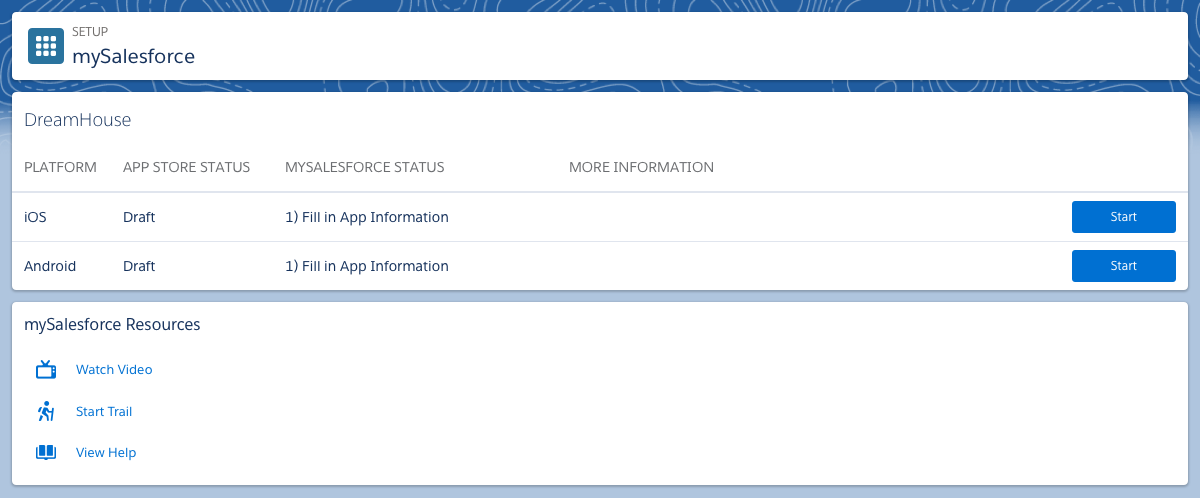The height and width of the screenshot is (498, 1200).
Task: Click the SETUP label above the title
Action: coord(90,32)
